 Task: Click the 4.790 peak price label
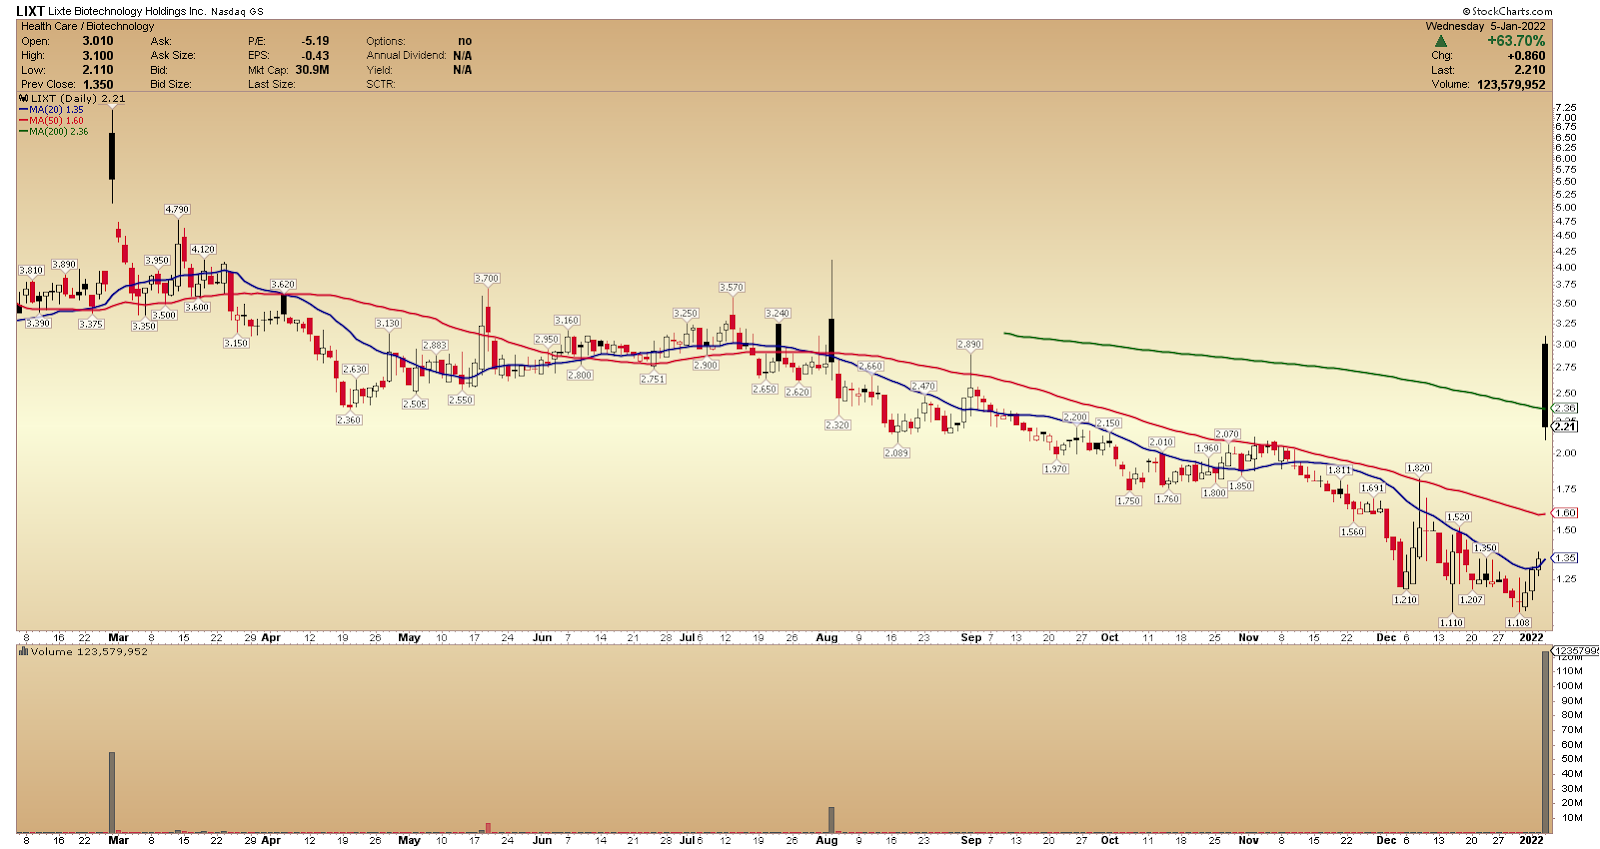click(177, 209)
